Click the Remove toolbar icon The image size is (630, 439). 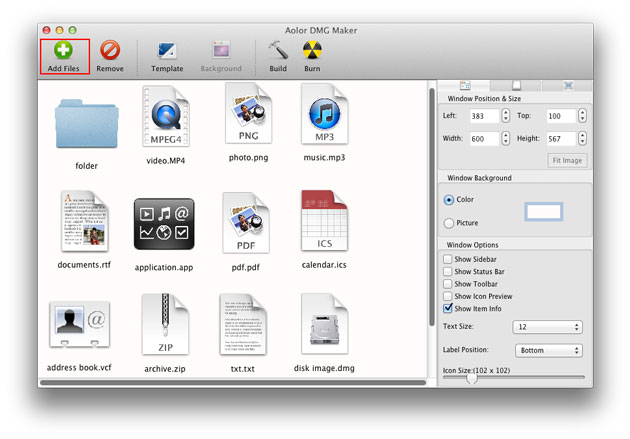[110, 50]
